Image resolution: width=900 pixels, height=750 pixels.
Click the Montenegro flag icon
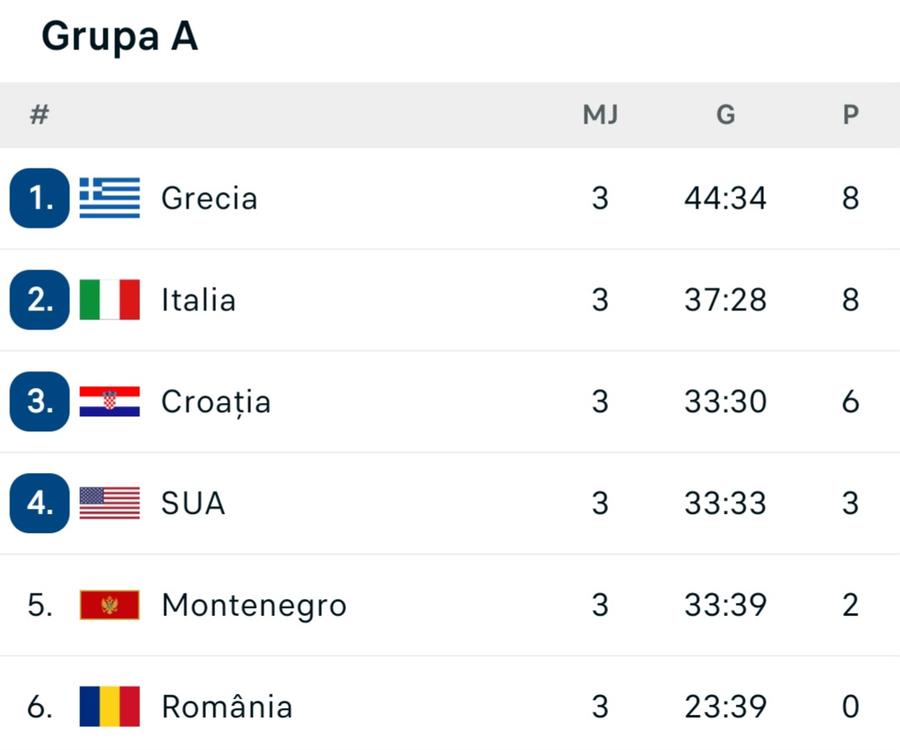coord(110,605)
